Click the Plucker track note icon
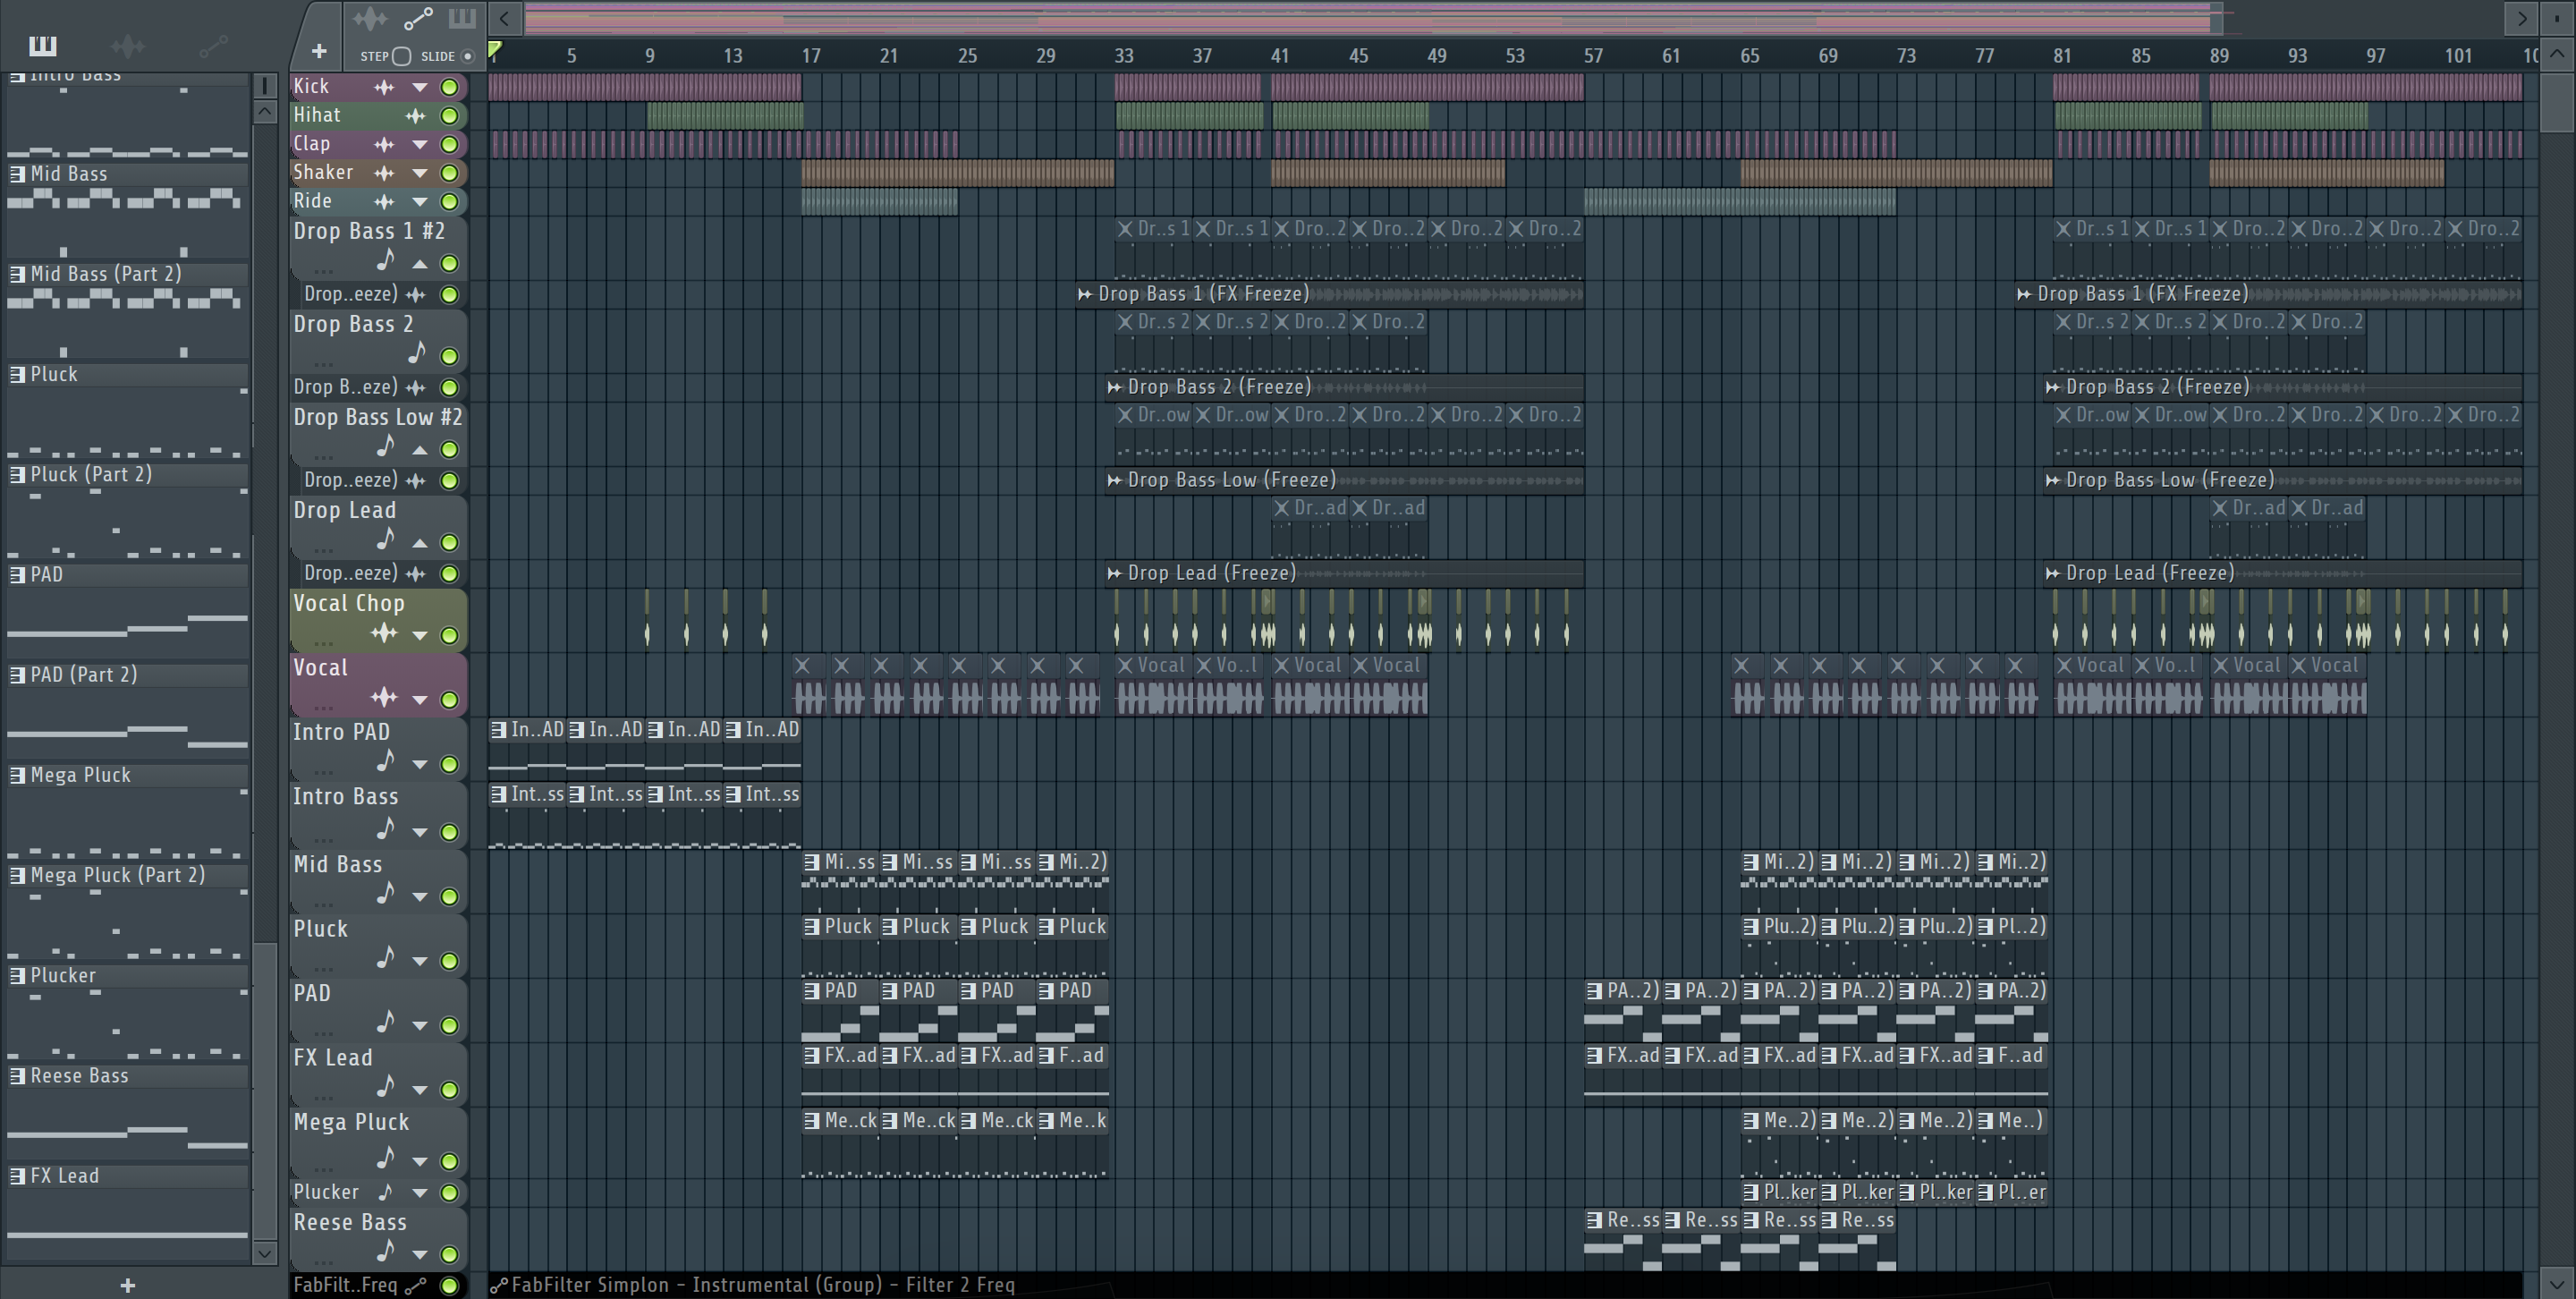Viewport: 2576px width, 1299px height. coord(386,1192)
